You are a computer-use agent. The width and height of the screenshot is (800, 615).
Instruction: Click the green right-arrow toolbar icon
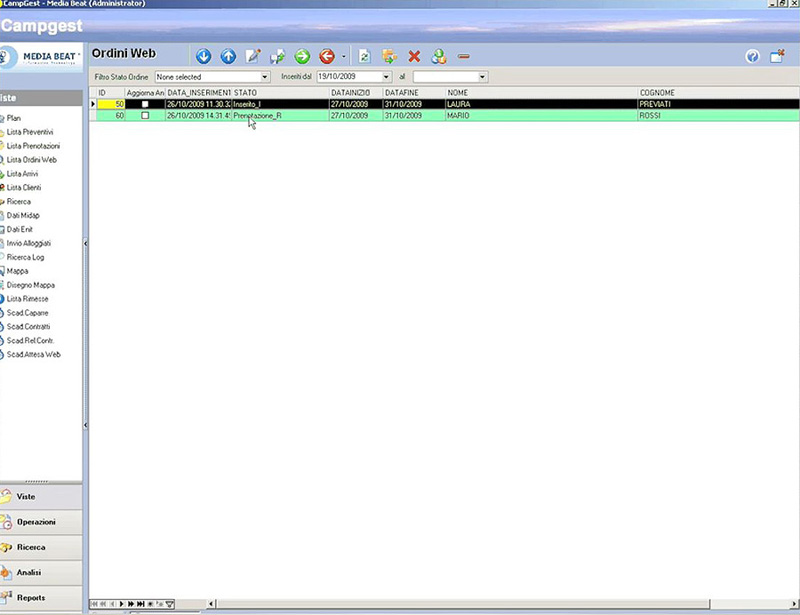[302, 56]
